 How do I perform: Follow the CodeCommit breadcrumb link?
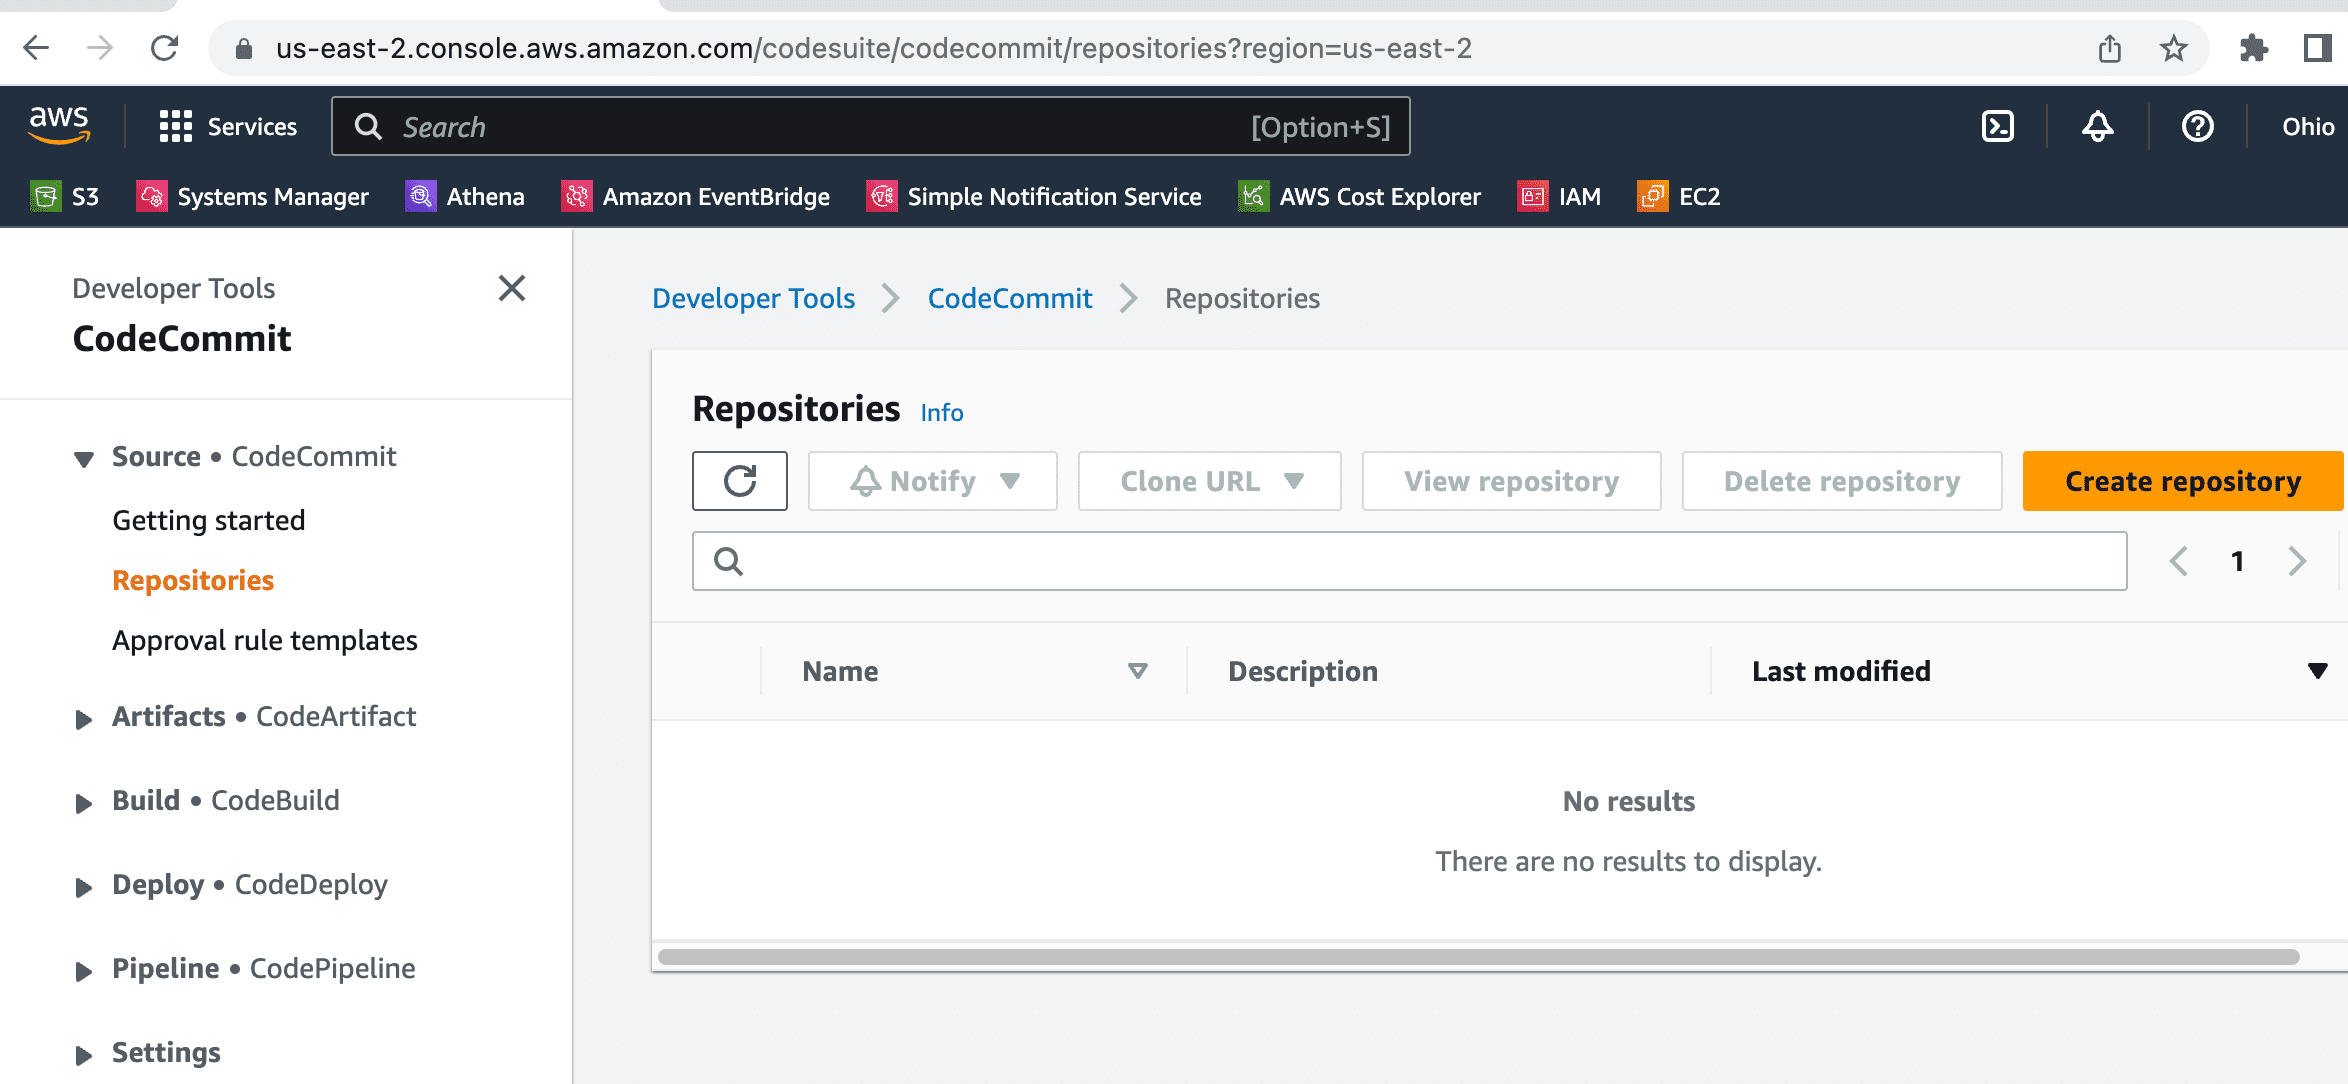[x=1010, y=298]
